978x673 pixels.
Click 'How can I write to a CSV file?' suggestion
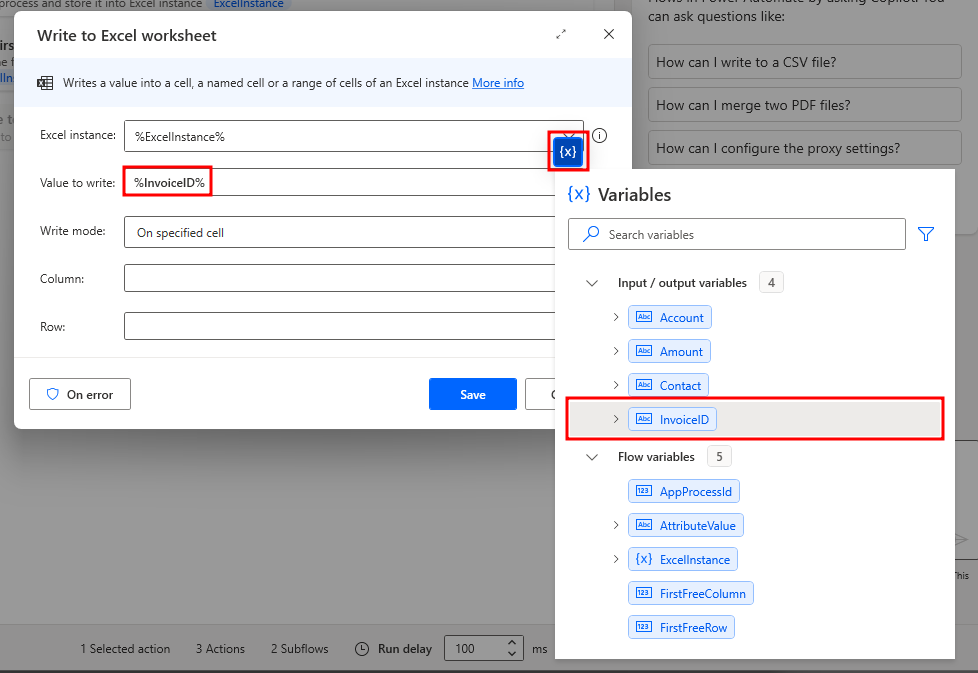click(x=805, y=62)
